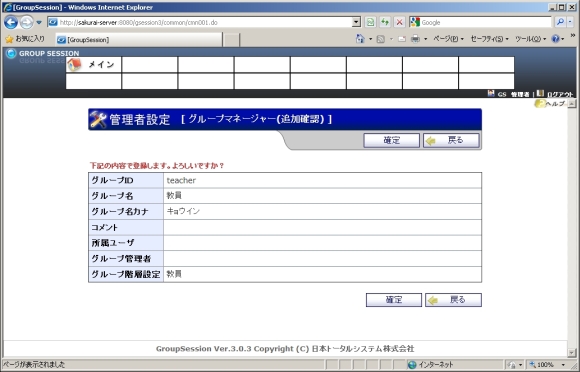Screen dimensions: 580x372
Task: Click the home icon in IE toolbar
Action: tap(360, 38)
